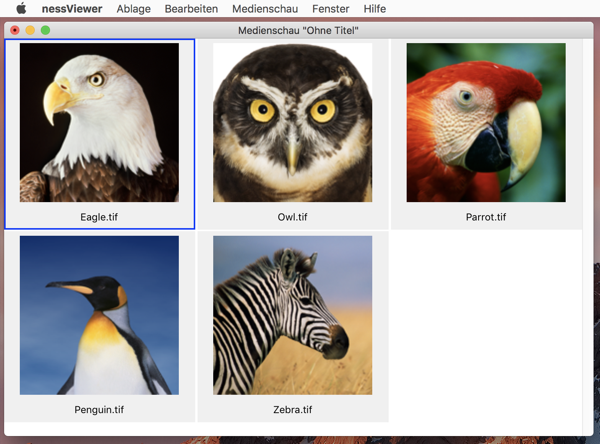Click the Eagle.tif file name
600x444 pixels.
pyautogui.click(x=99, y=217)
